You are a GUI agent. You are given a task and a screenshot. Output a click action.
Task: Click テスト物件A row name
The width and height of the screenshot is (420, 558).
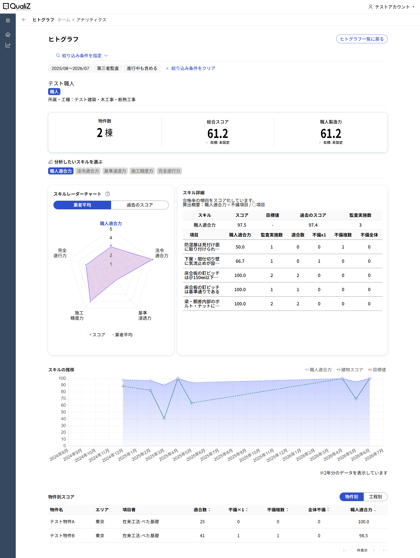[62, 522]
